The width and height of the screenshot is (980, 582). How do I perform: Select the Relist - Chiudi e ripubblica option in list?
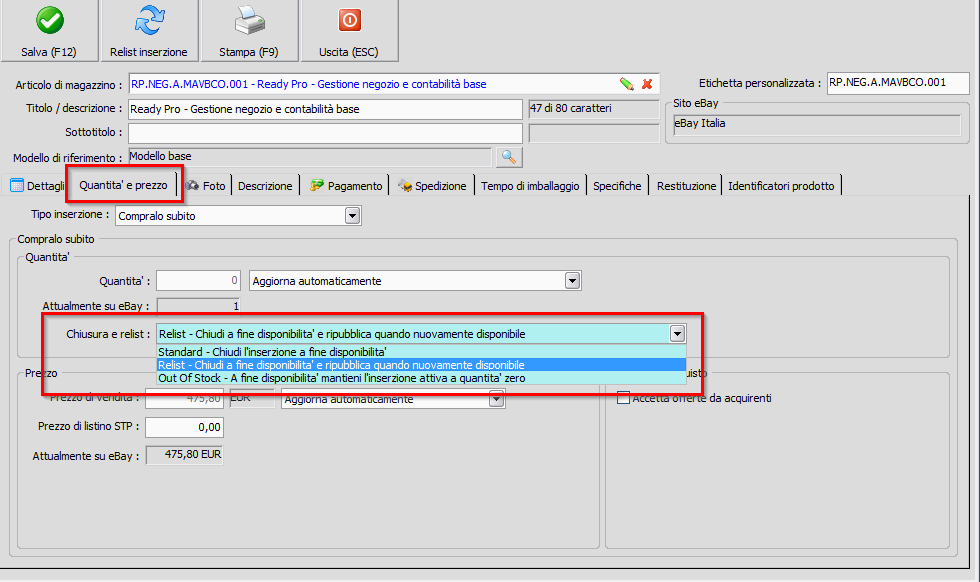[421, 365]
